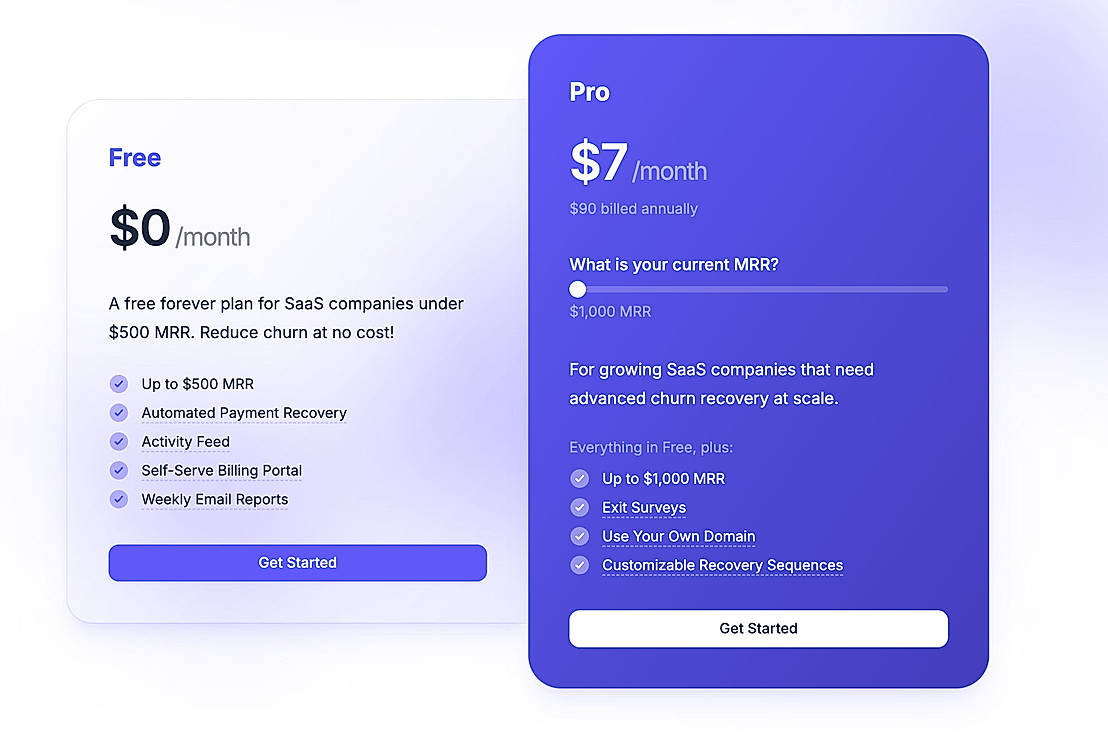
Task: Open the Weekly Email Reports feature link
Action: [x=214, y=500]
